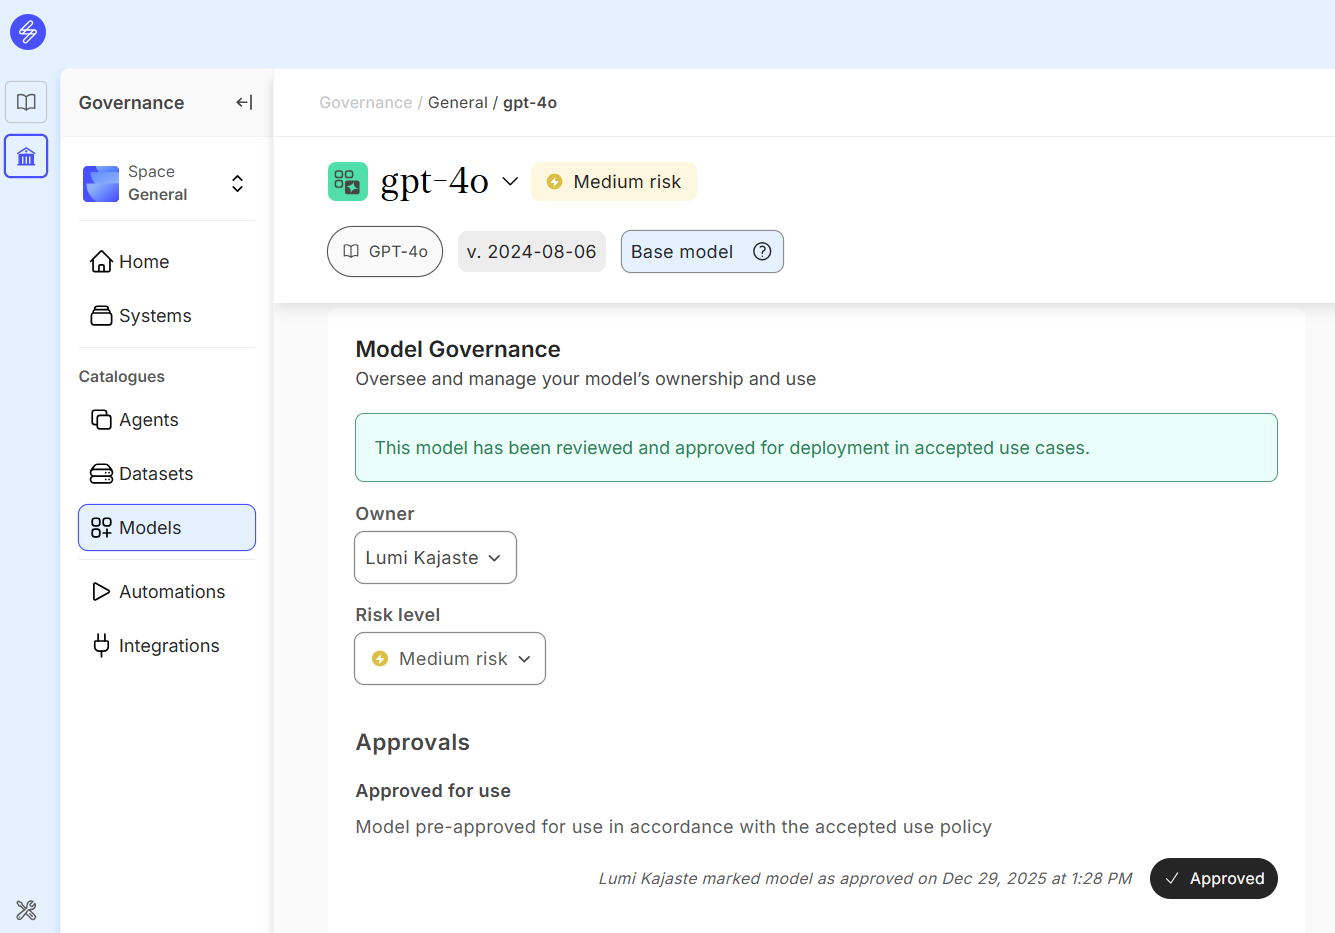Select the Governance building icon in the rail
This screenshot has height=933, width=1335.
tap(26, 156)
